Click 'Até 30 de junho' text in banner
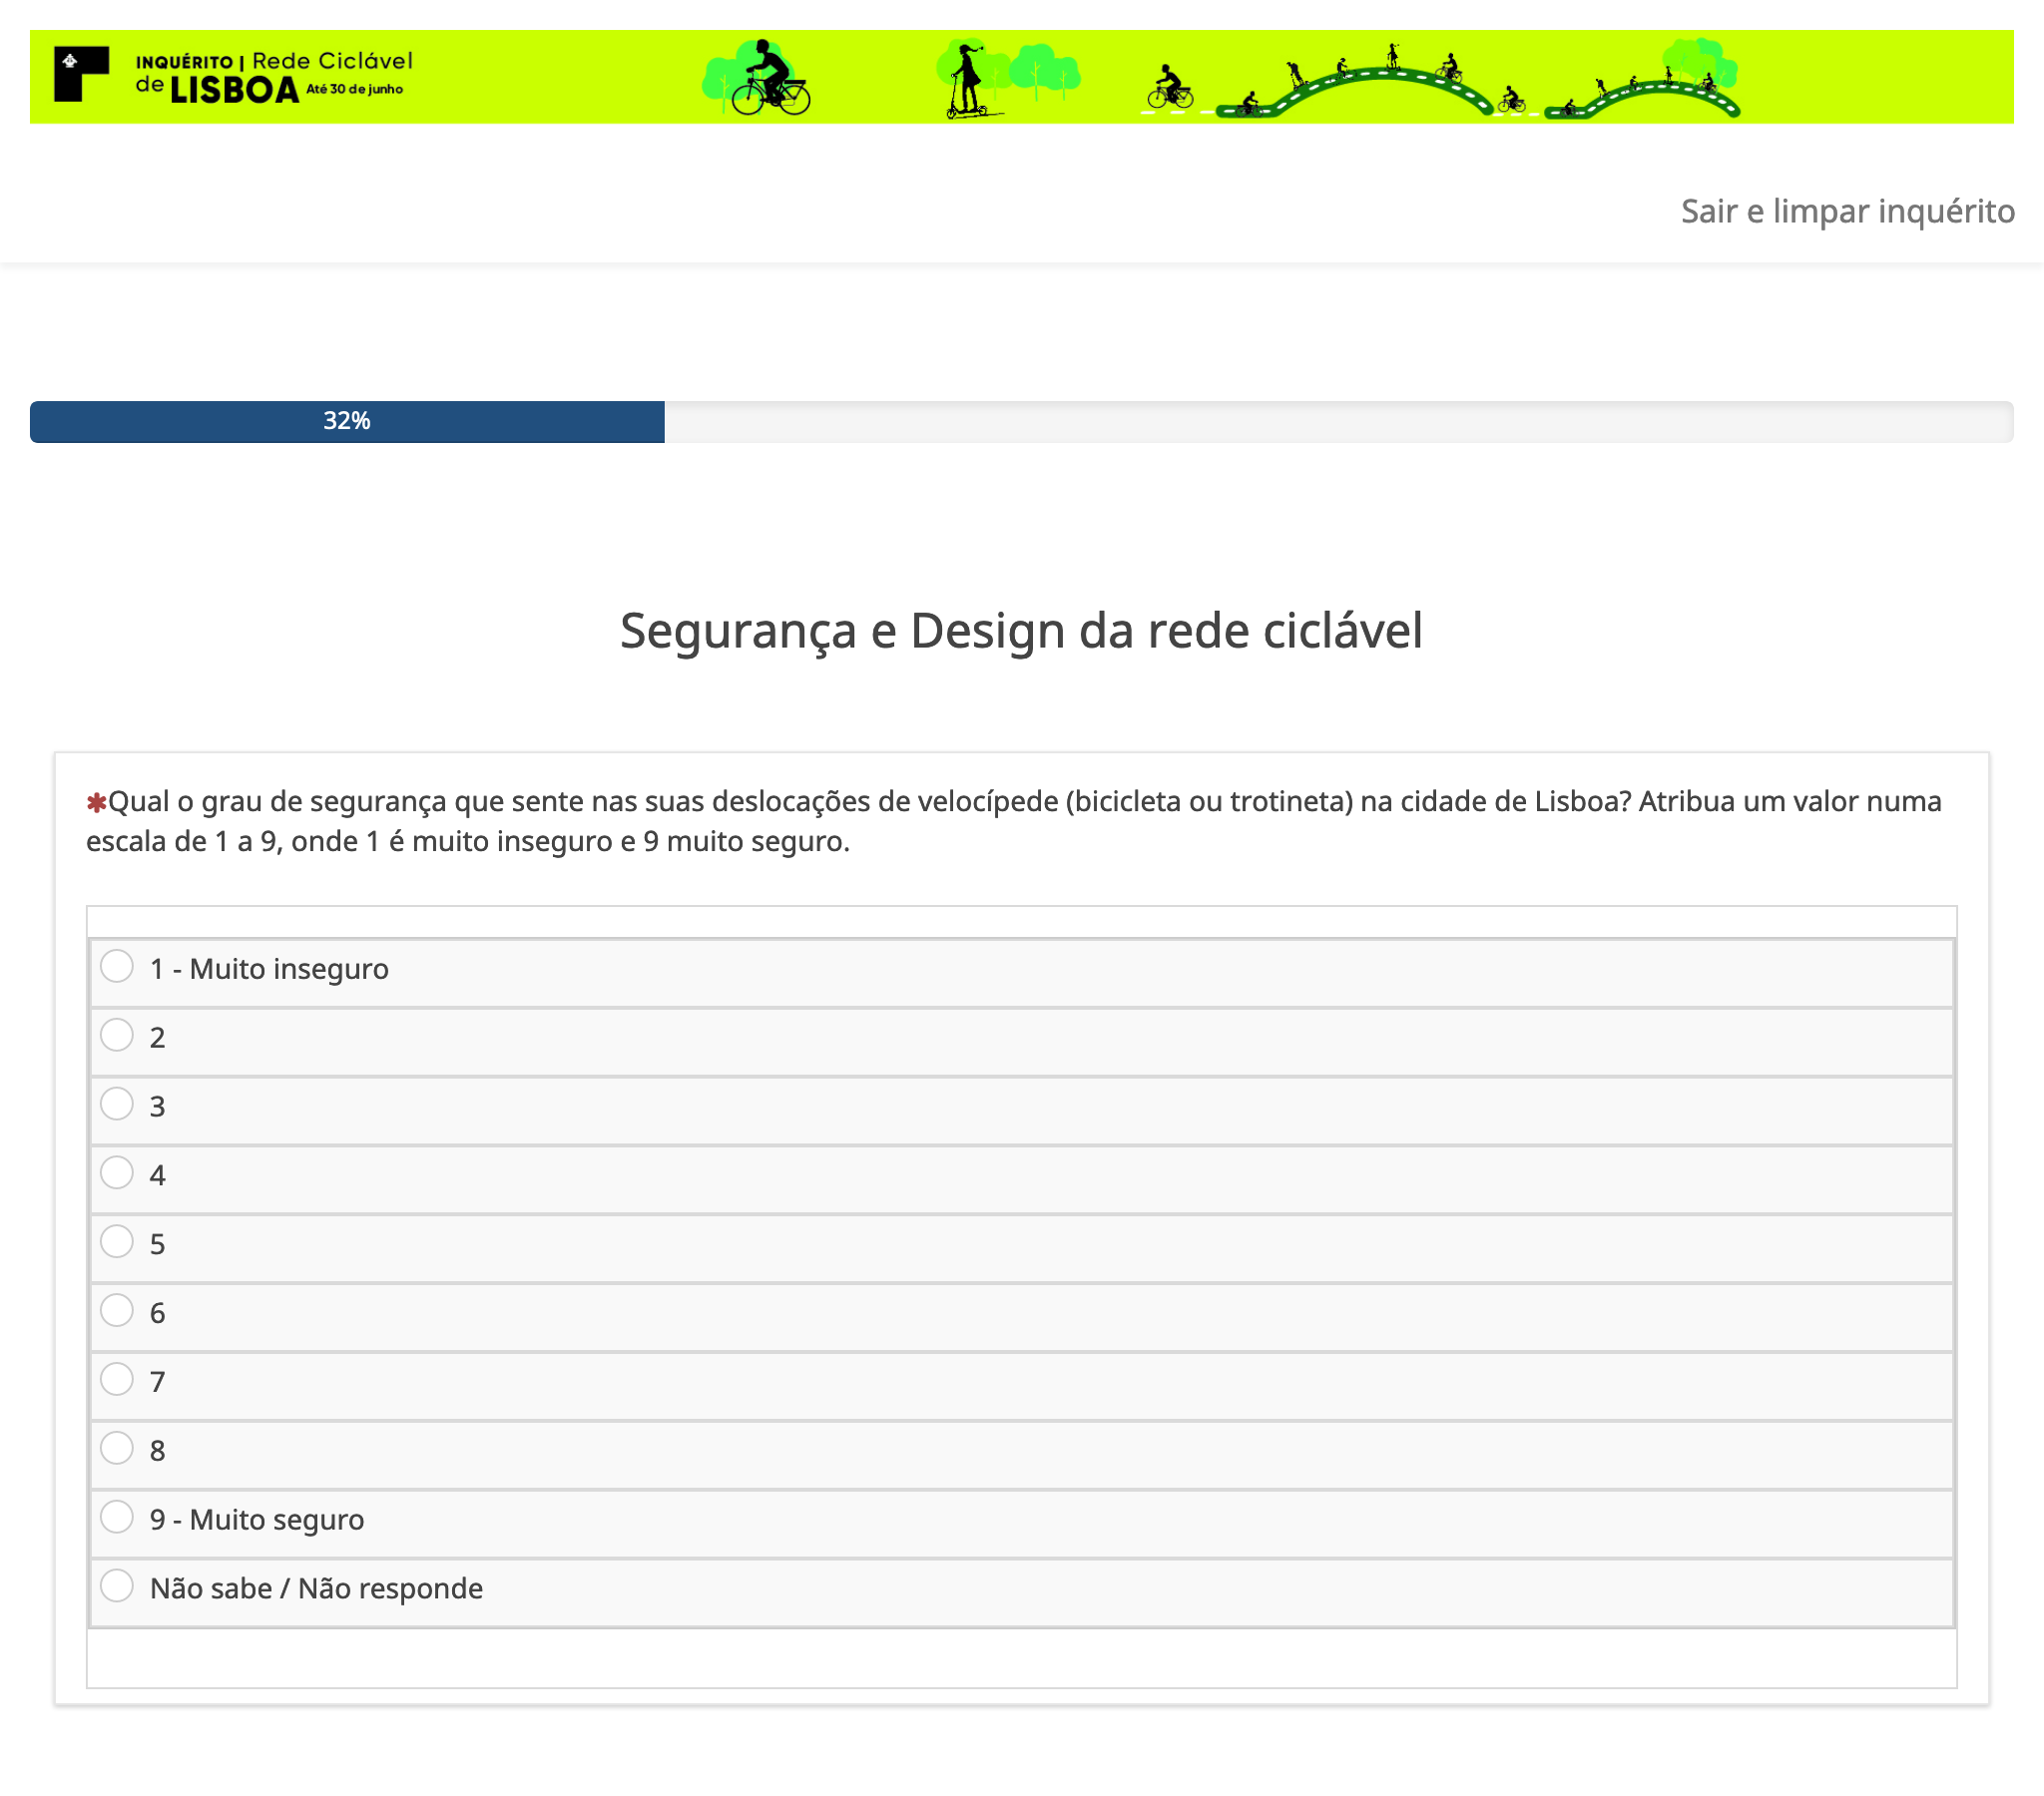The height and width of the screenshot is (1796, 2044). coord(355,89)
